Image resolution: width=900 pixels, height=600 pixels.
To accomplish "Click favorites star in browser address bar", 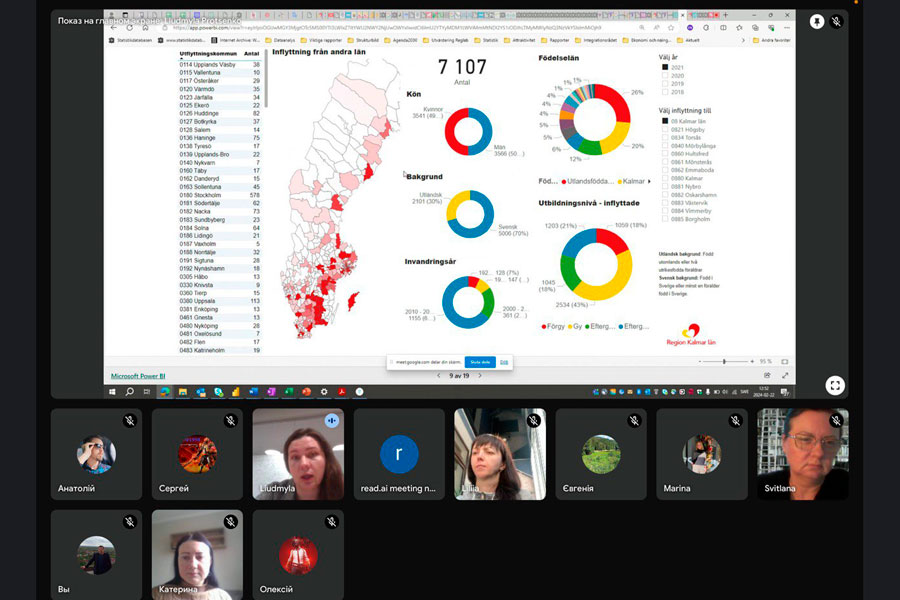I will click(671, 28).
